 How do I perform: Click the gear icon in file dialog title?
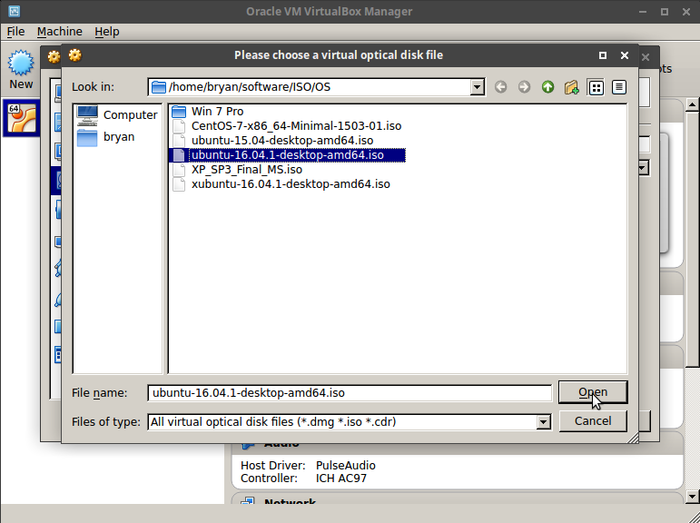tap(75, 55)
